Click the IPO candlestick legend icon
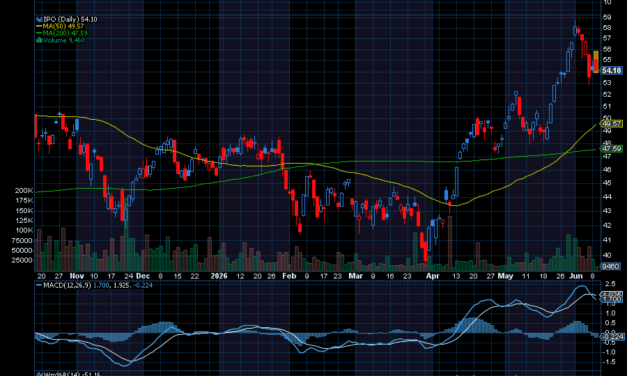627x376 pixels. (x=39, y=19)
